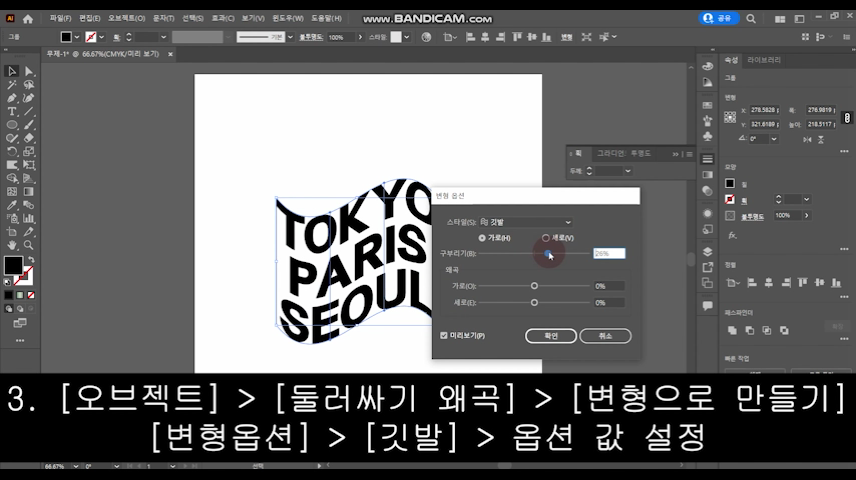Click the 확인 OK button

tap(551, 336)
